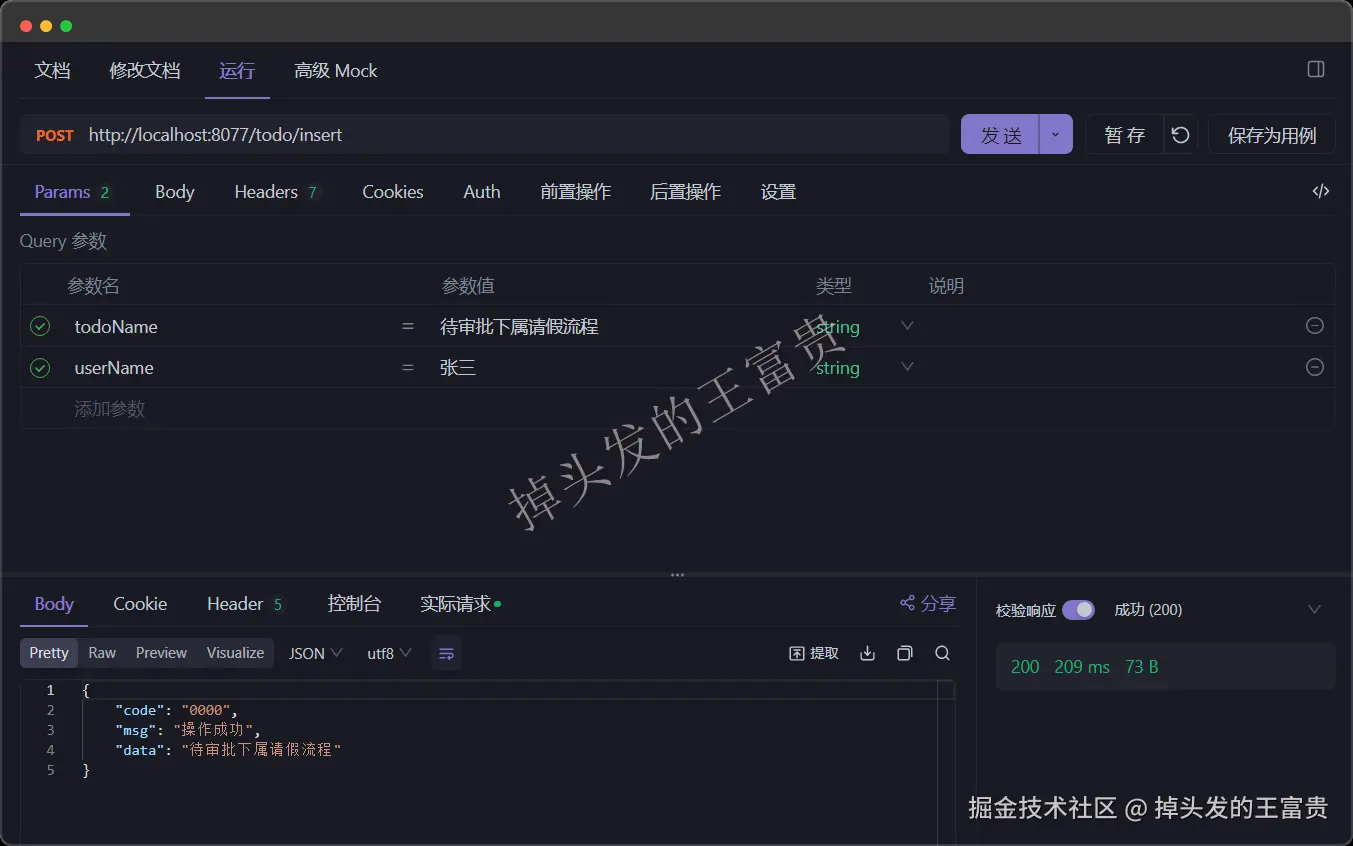Click the 发送 send button

1001,134
